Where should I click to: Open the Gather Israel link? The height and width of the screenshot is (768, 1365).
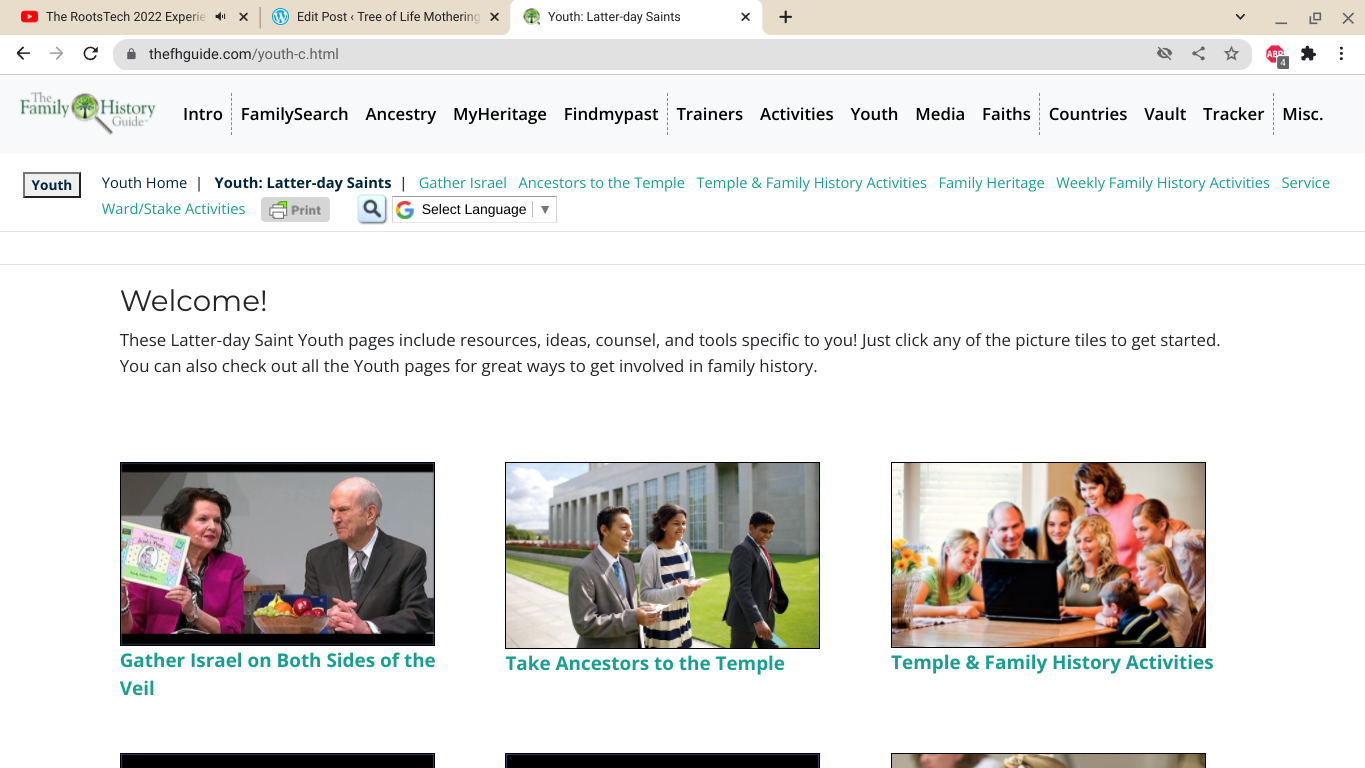coord(462,183)
